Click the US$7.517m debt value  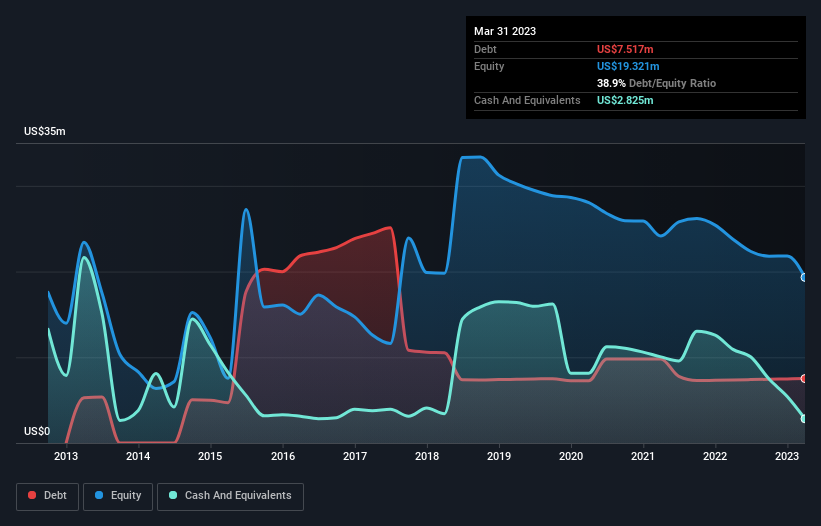625,49
